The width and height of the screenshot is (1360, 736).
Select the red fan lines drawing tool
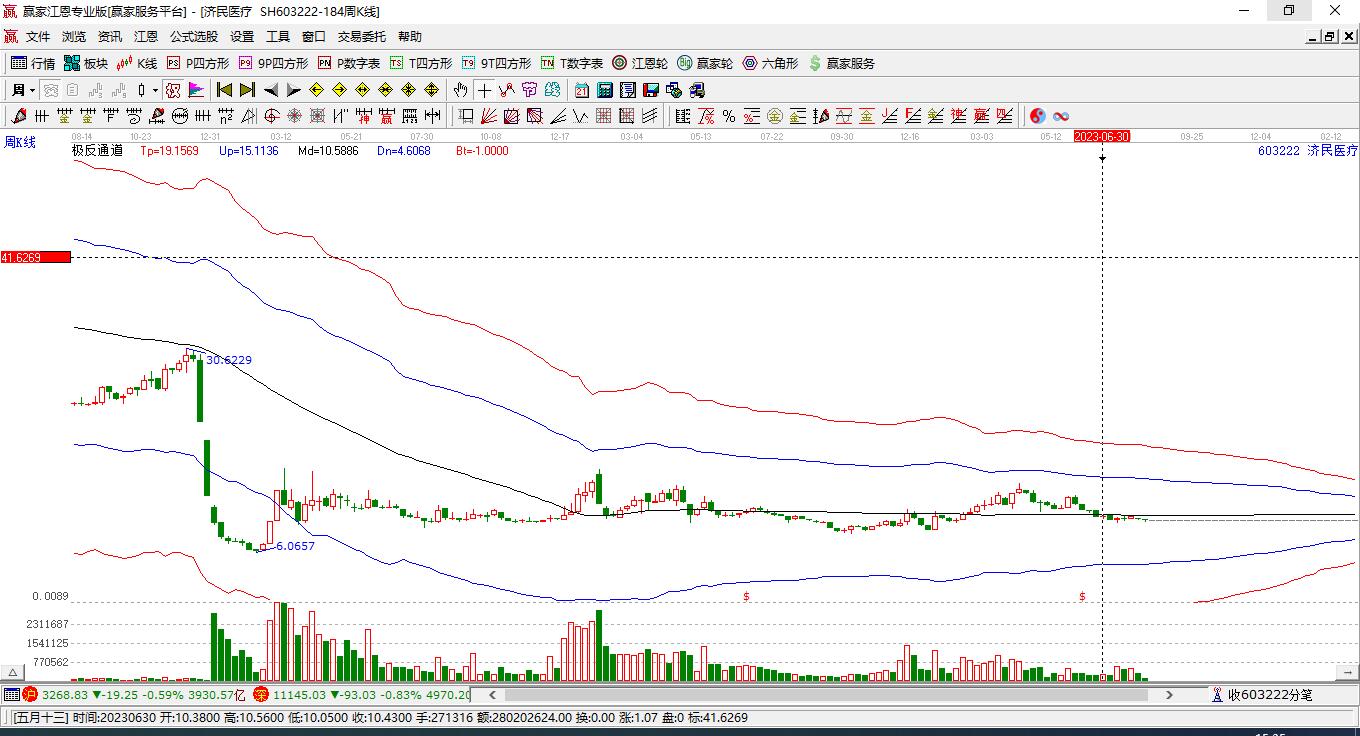tap(489, 116)
